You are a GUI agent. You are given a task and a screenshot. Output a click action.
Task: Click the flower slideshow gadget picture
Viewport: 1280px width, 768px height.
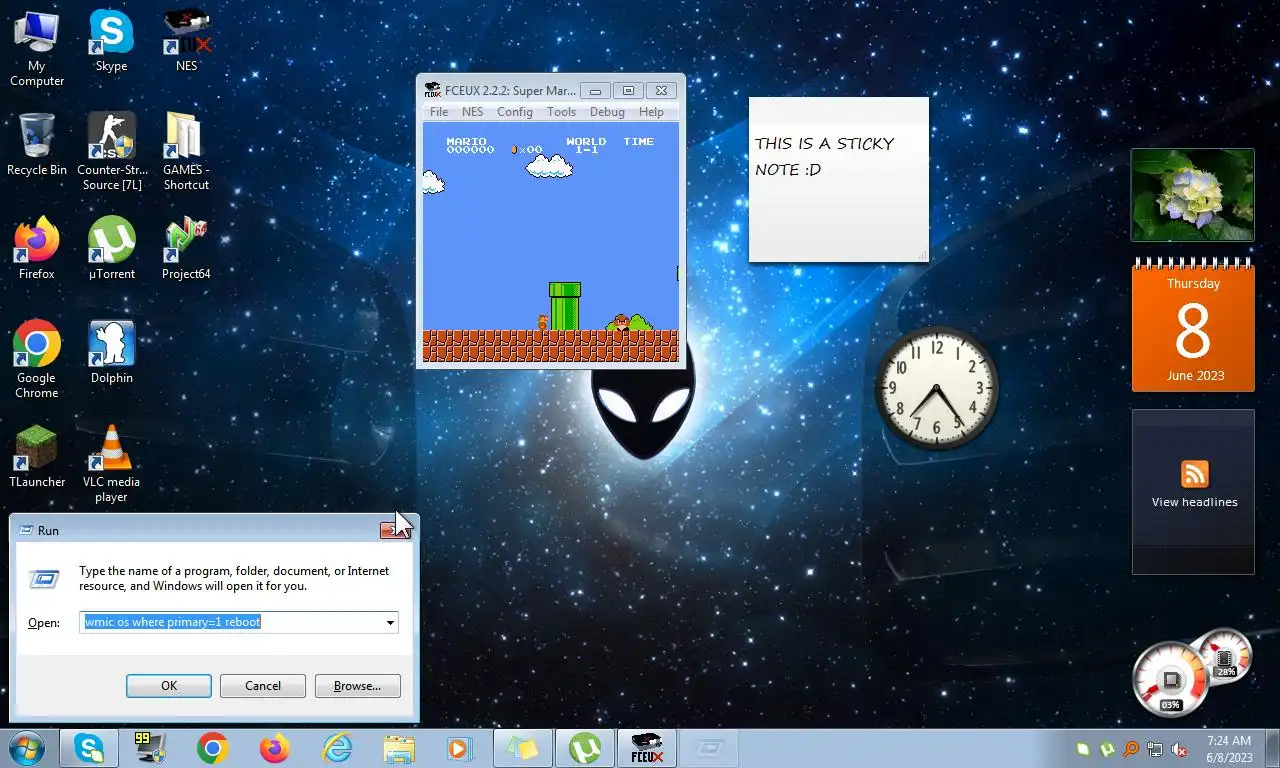pyautogui.click(x=1192, y=195)
